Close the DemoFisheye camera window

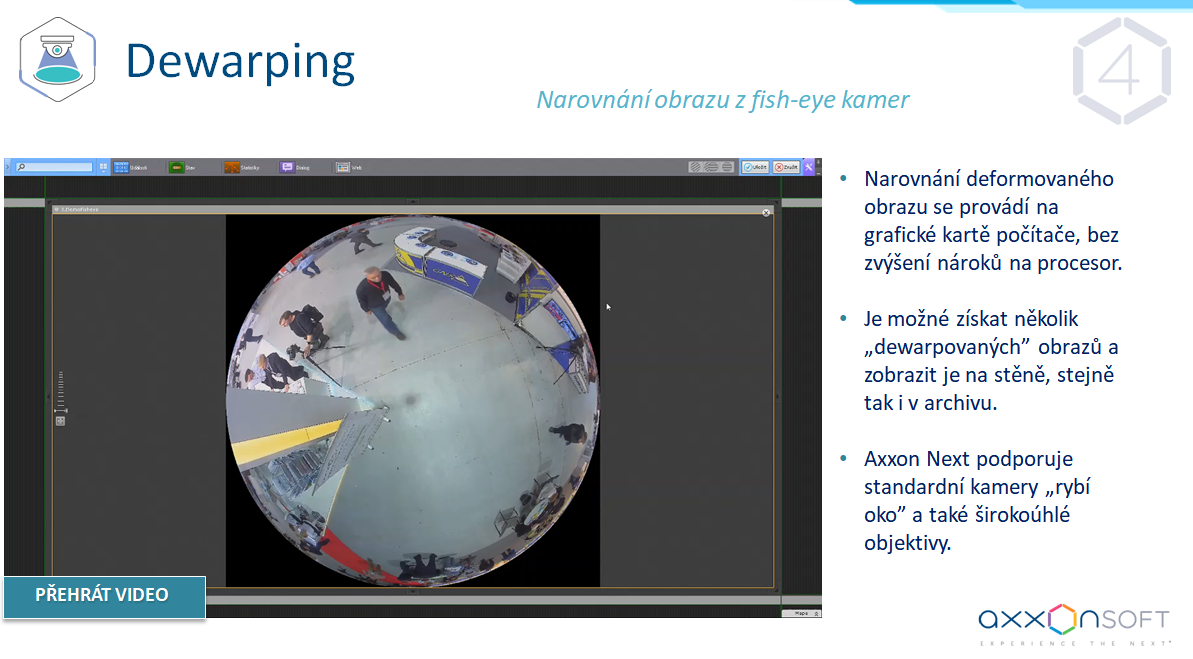[x=766, y=212]
